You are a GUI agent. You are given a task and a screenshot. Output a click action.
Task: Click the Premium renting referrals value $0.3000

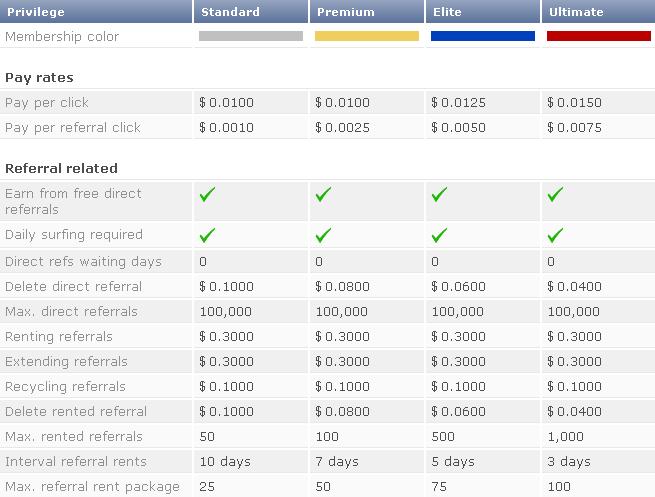[343, 337]
